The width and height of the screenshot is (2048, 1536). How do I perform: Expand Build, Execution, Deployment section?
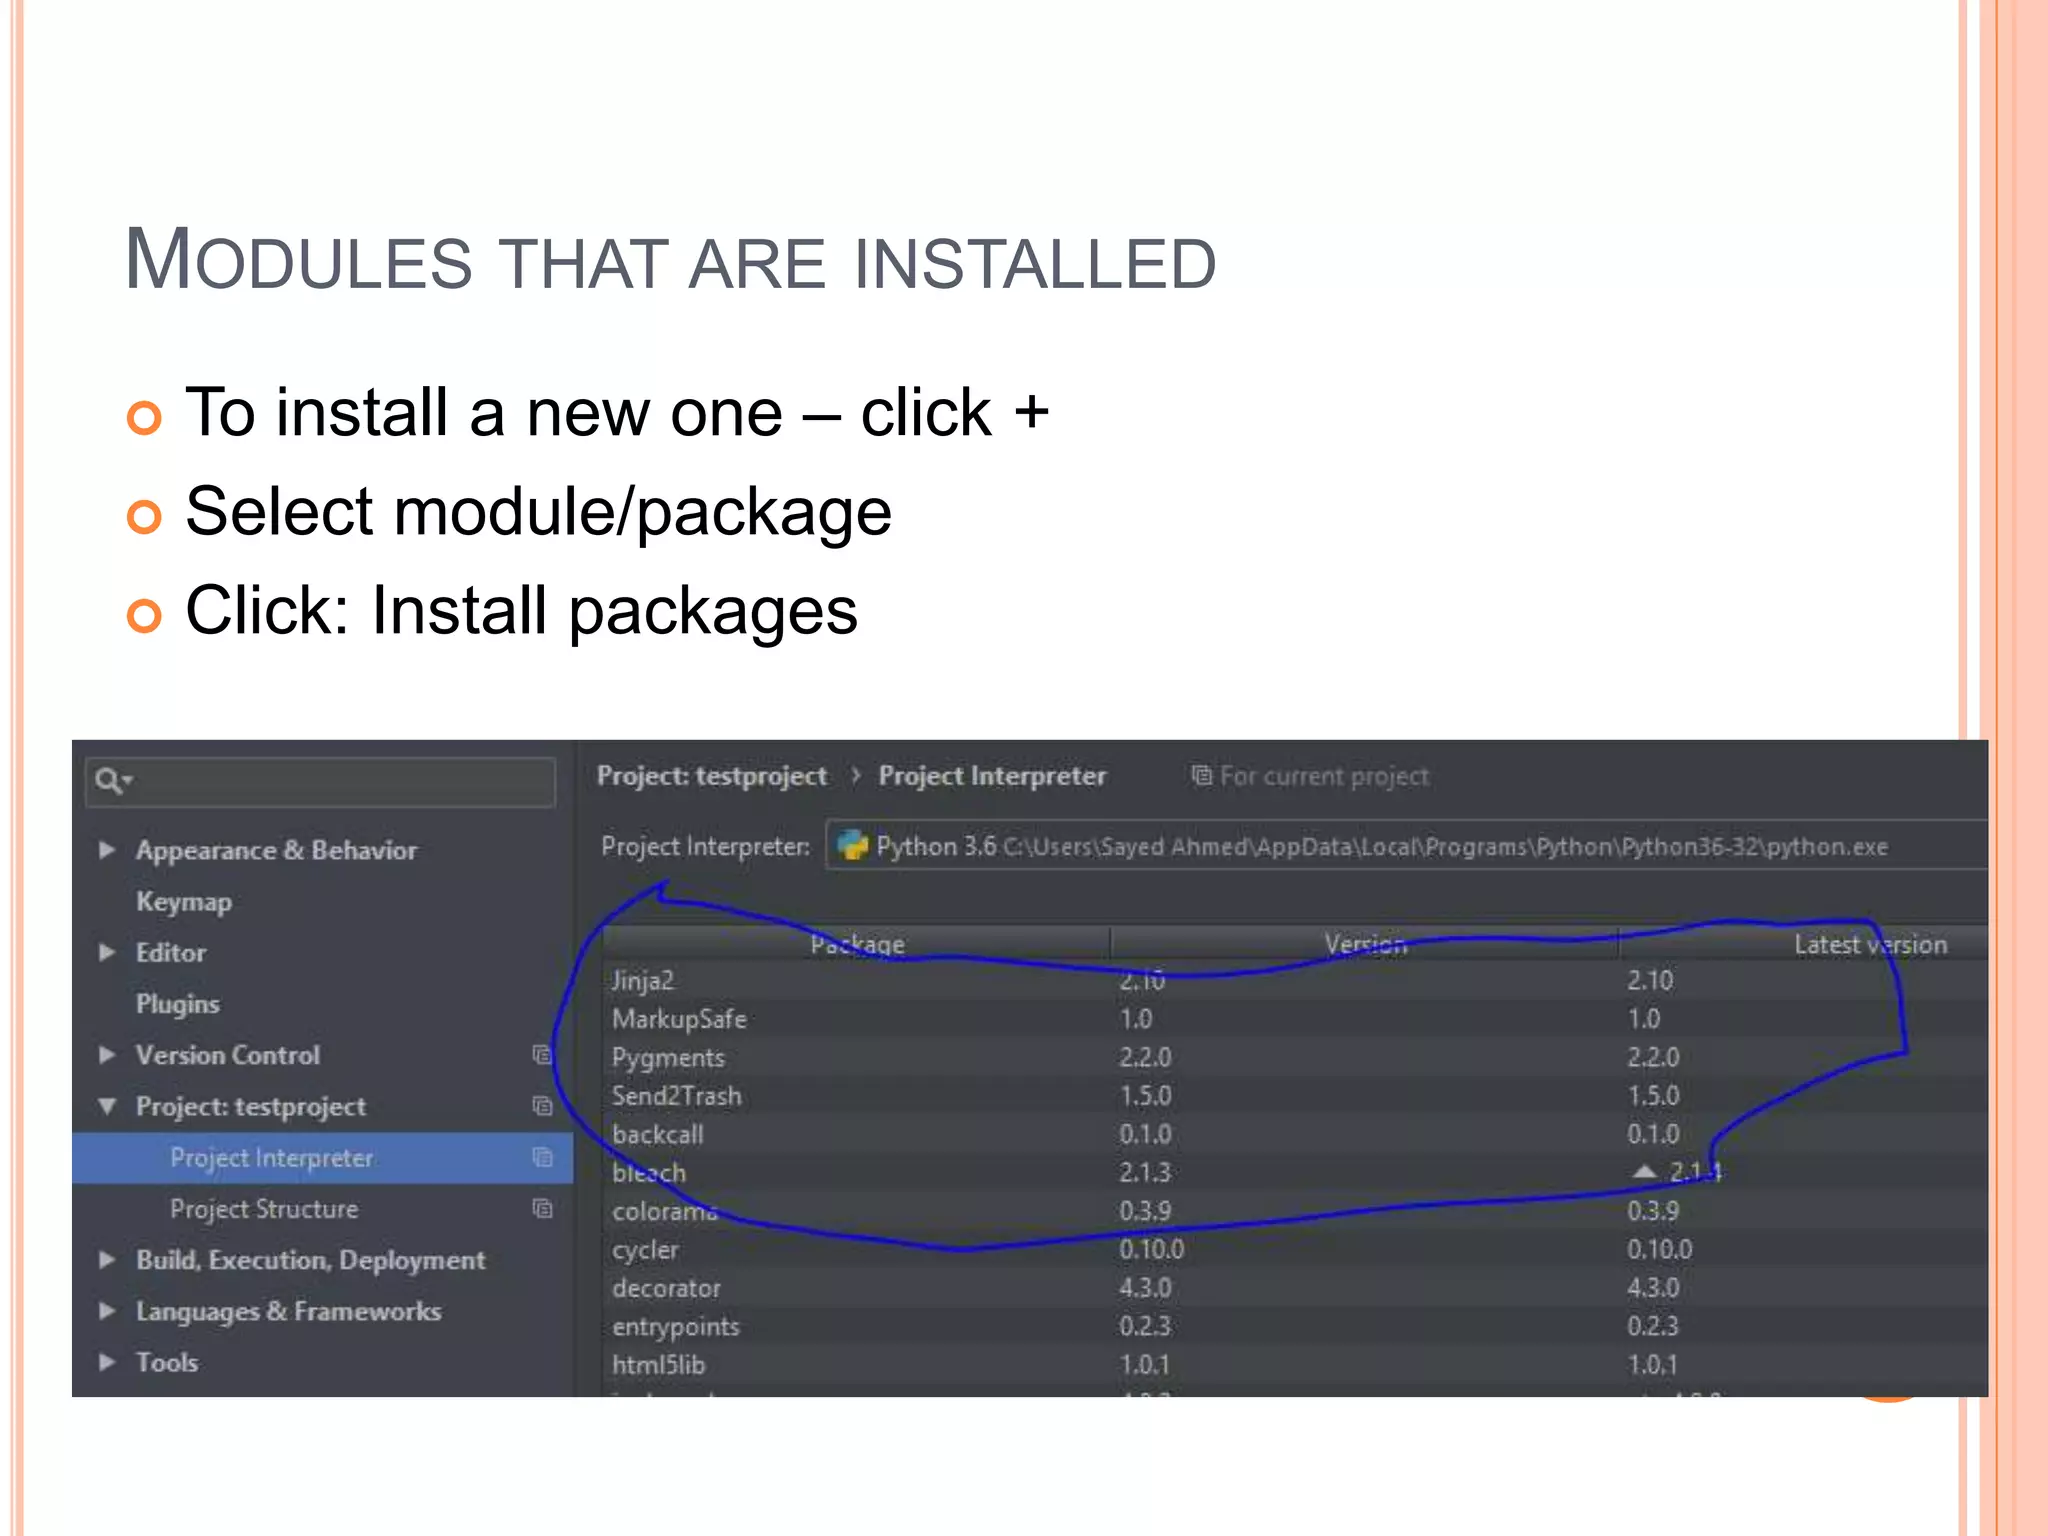(107, 1260)
